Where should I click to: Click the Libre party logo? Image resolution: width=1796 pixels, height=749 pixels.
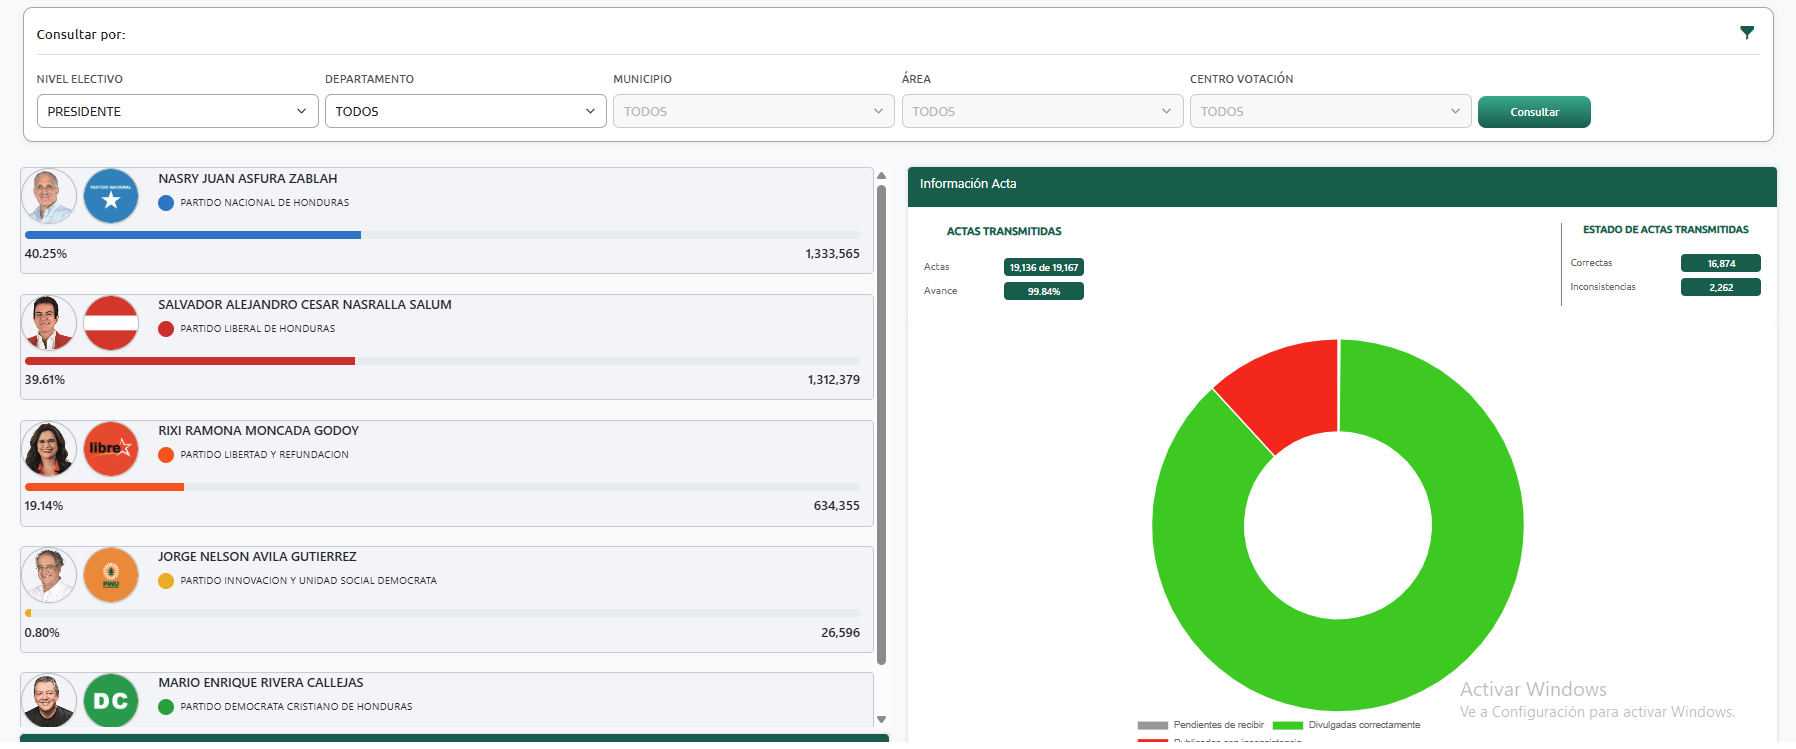coord(111,449)
